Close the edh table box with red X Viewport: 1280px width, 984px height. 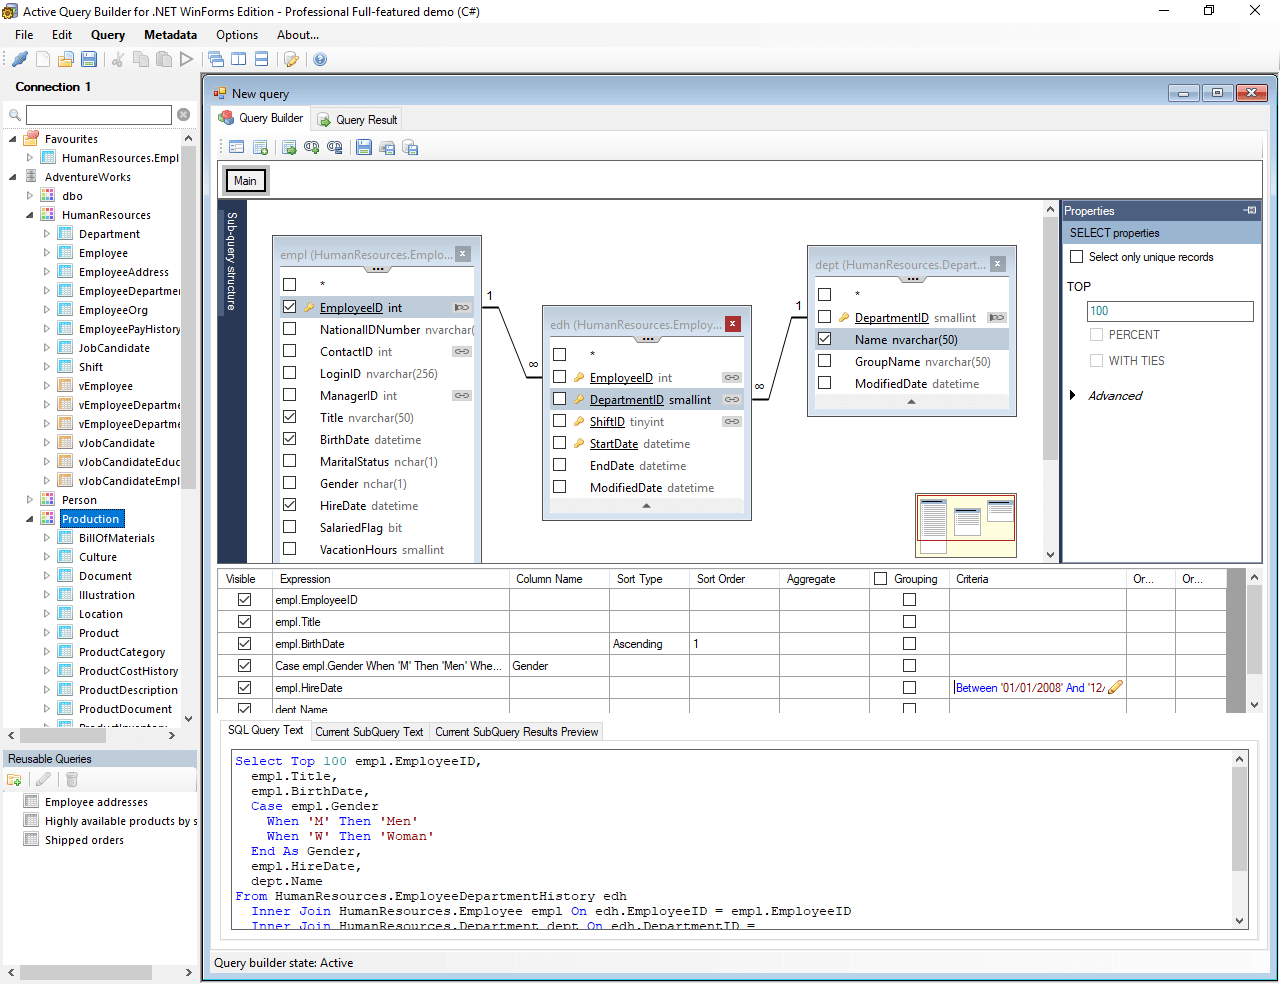tap(733, 324)
